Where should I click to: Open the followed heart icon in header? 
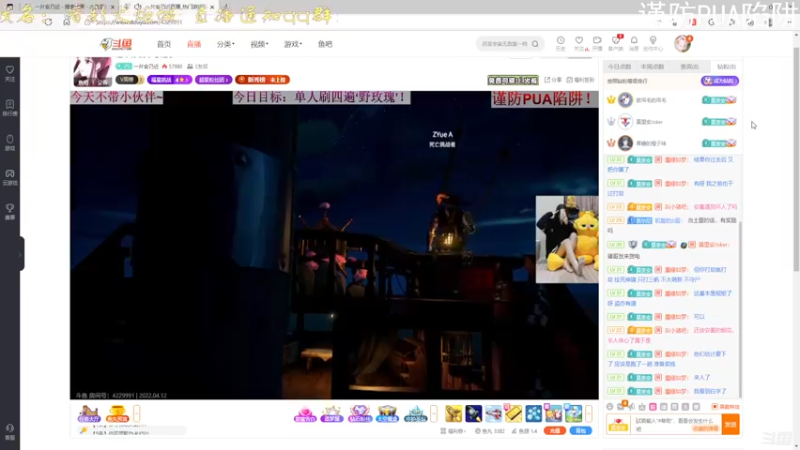[x=579, y=43]
